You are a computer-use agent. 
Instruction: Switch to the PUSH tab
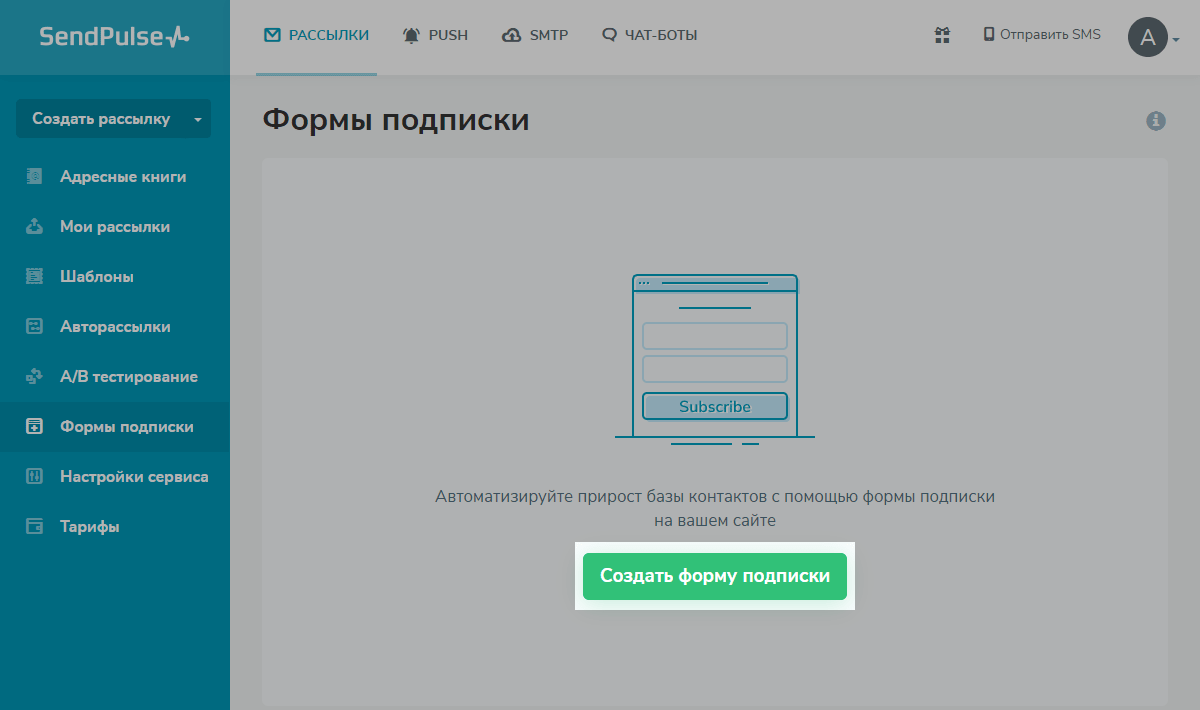coord(435,36)
